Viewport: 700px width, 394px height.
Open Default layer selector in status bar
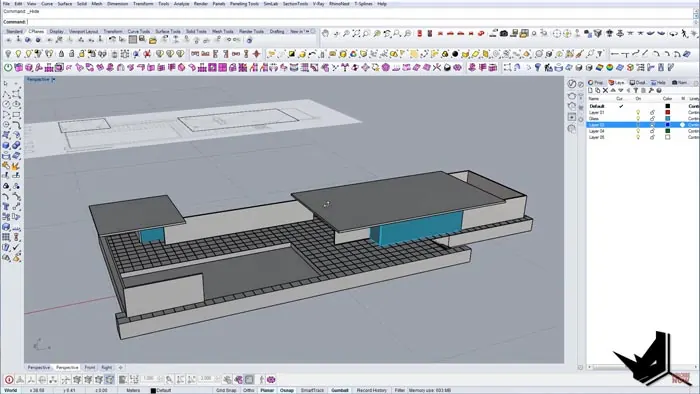click(161, 390)
